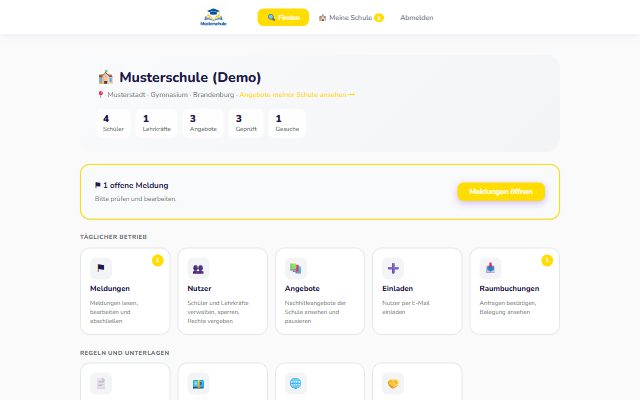Click the Schüler count tile
The height and width of the screenshot is (400, 640).
113,123
